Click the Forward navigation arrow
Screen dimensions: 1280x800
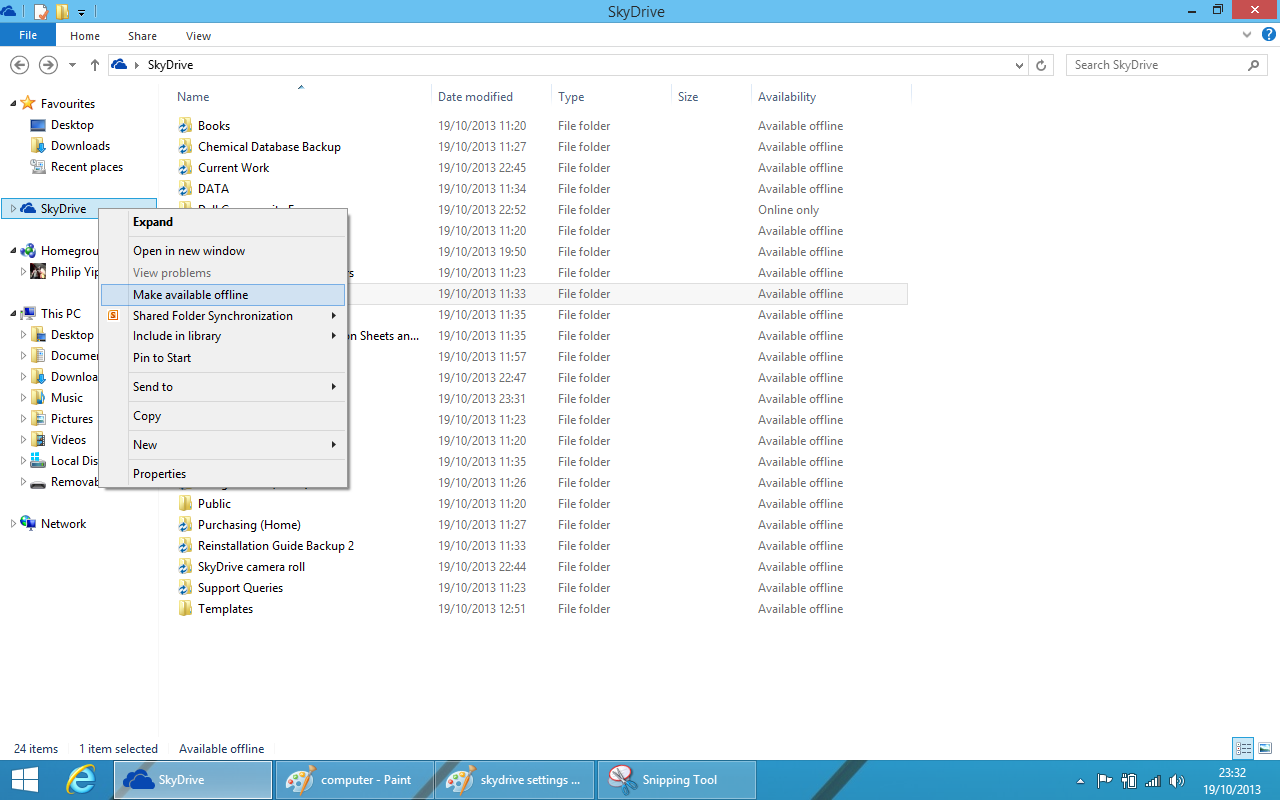[48, 65]
